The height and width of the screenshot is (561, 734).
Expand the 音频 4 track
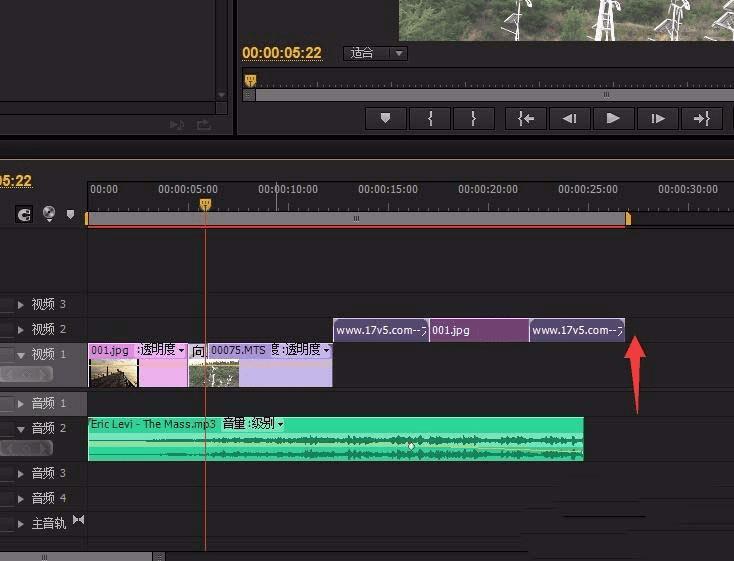pyautogui.click(x=21, y=499)
